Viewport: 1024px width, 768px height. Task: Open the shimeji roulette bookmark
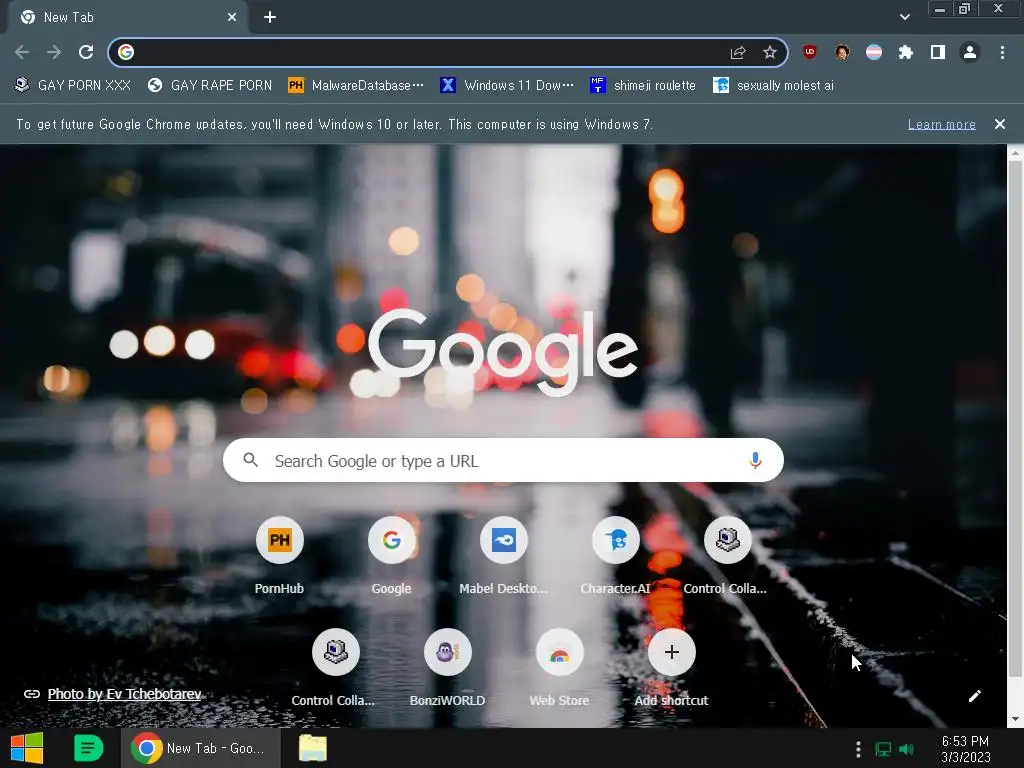(x=643, y=86)
